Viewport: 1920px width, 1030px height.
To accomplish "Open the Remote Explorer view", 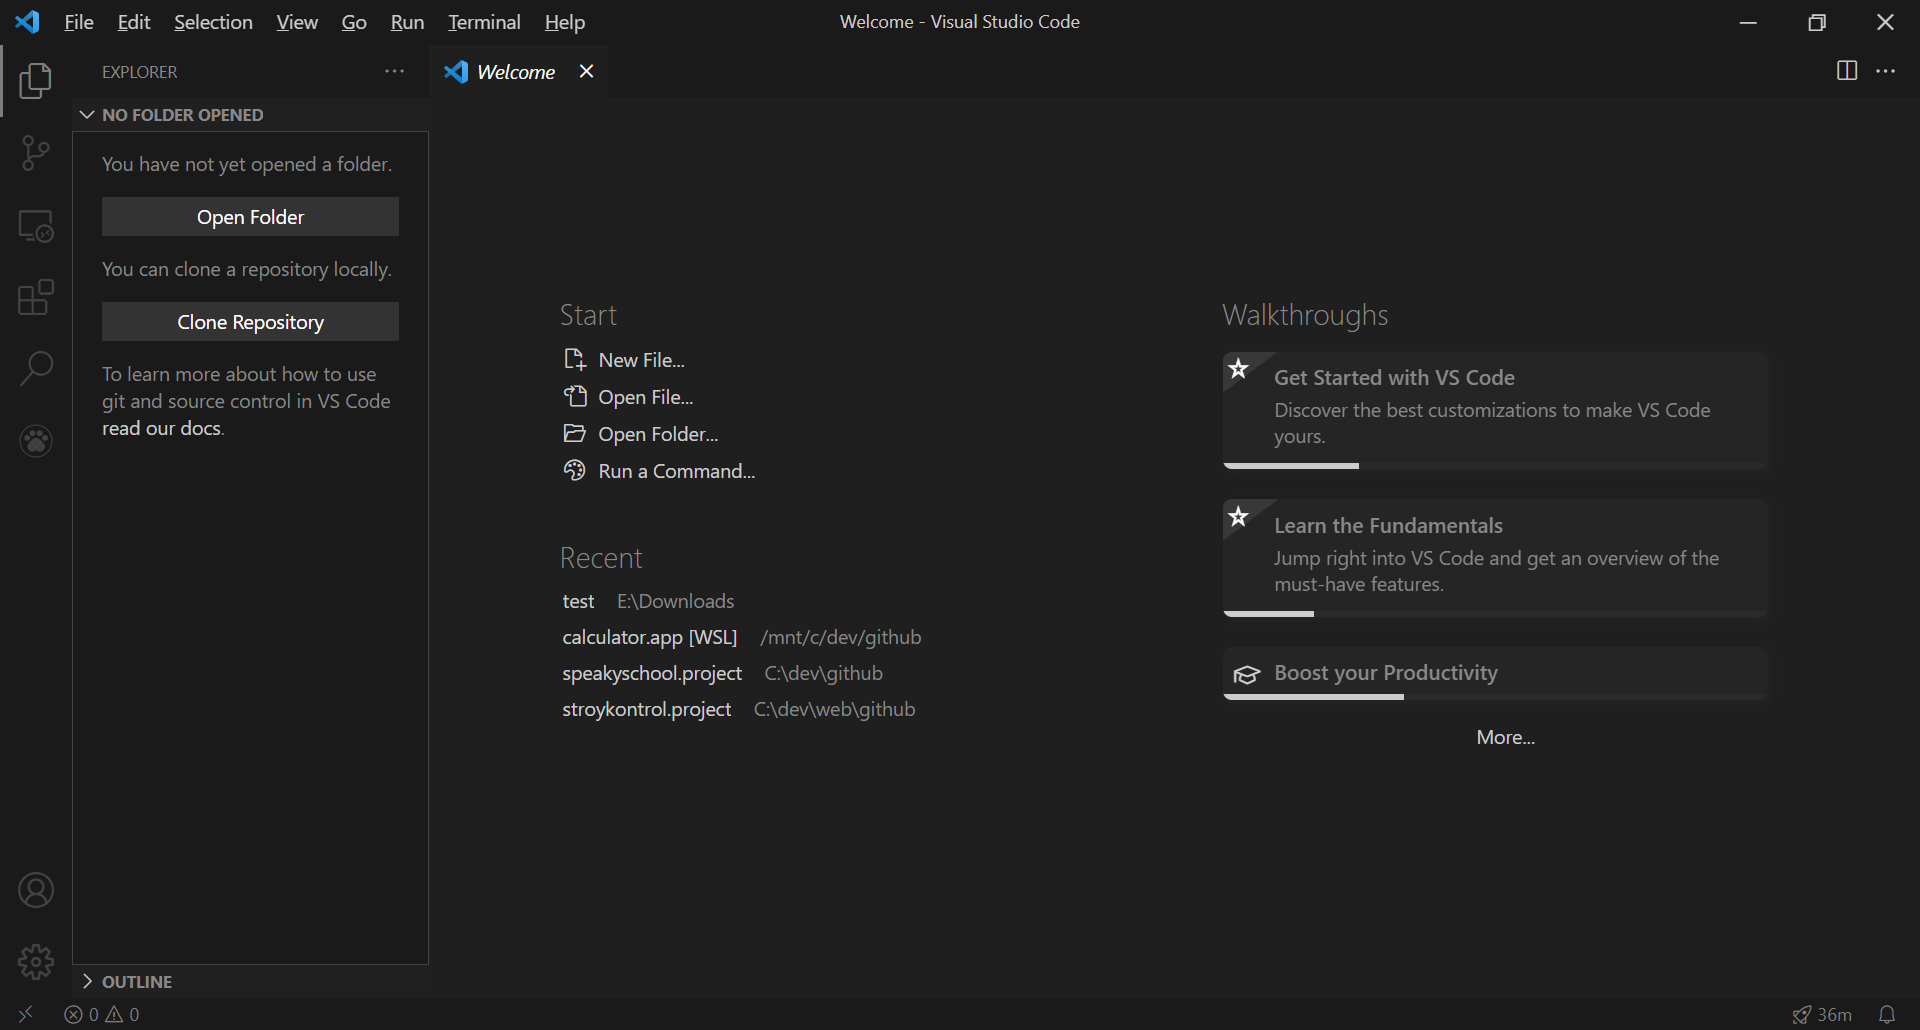I will click(36, 226).
